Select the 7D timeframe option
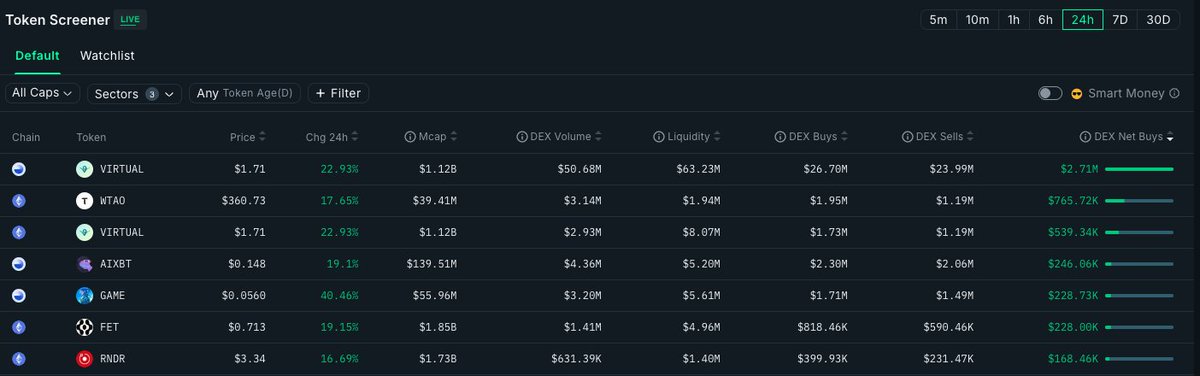This screenshot has height=376, width=1200. (1120, 20)
